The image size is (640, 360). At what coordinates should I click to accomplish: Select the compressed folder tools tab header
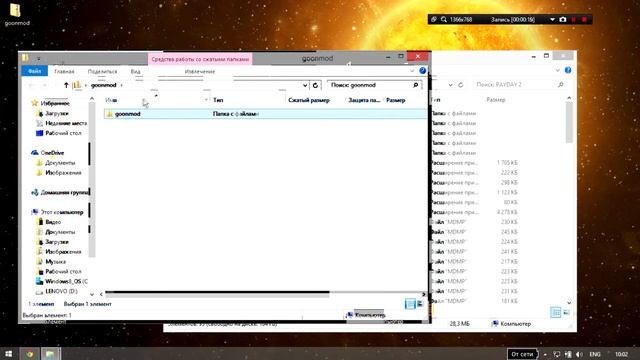pos(200,59)
